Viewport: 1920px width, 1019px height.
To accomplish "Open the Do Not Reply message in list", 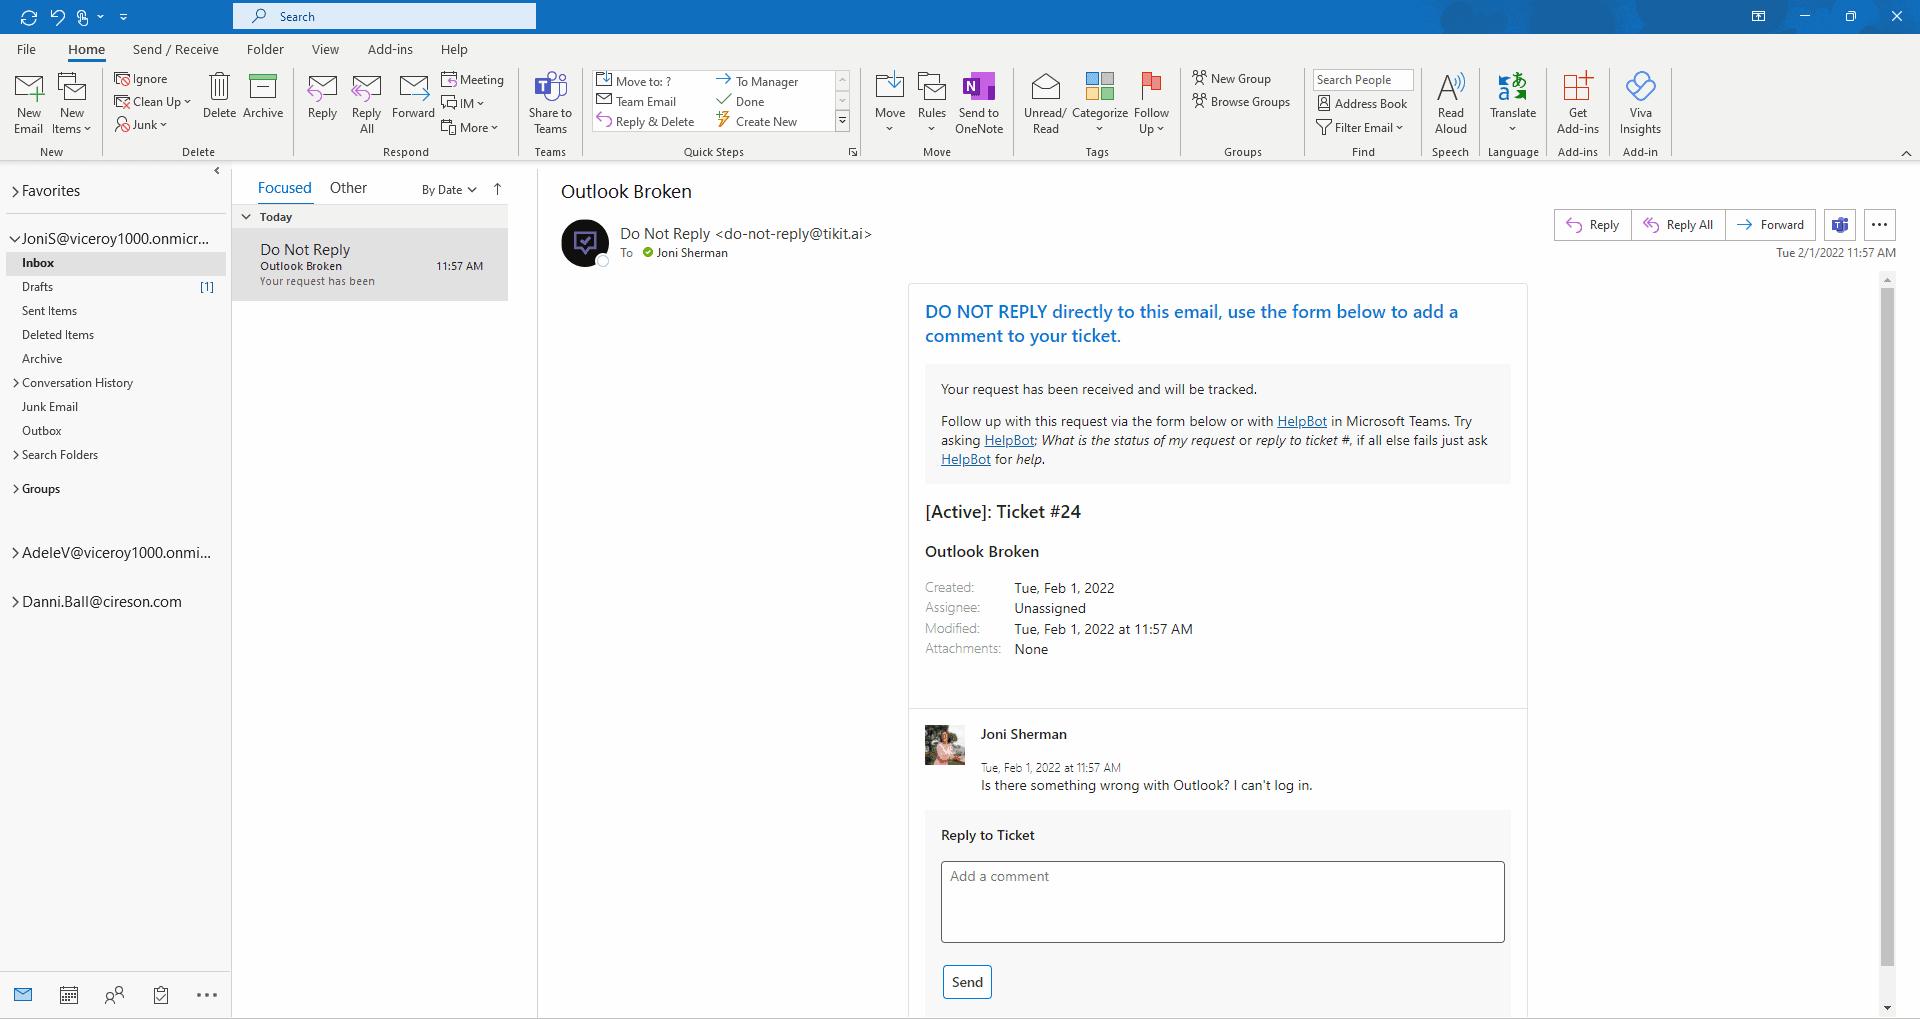I will click(370, 265).
